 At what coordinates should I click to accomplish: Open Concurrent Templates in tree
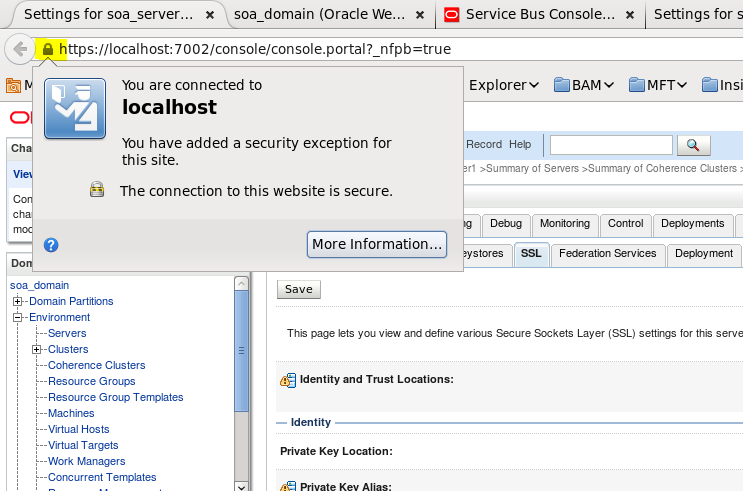(102, 477)
